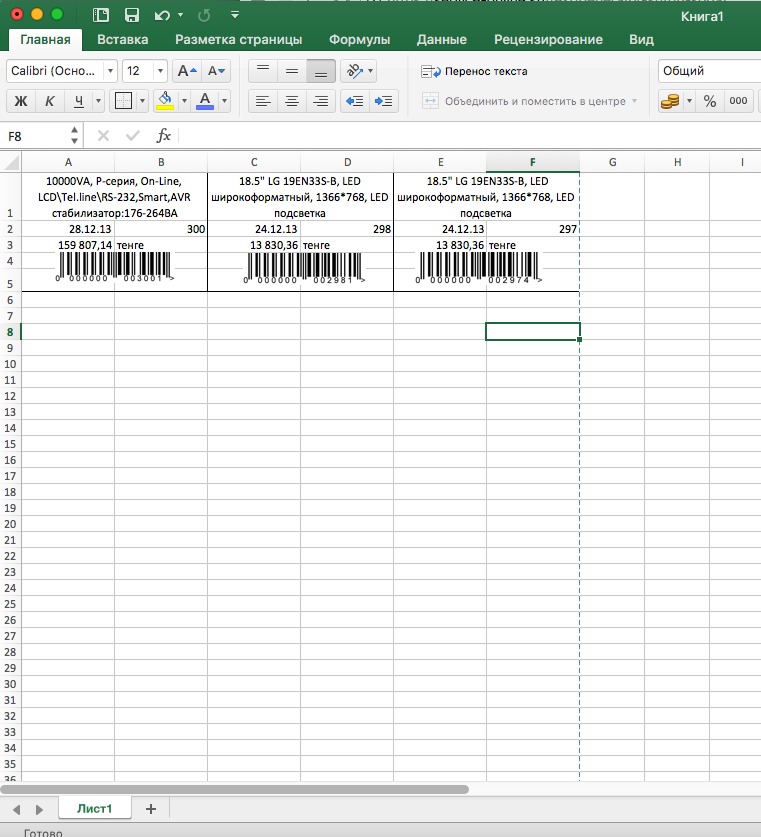Image resolution: width=761 pixels, height=837 pixels.
Task: Toggle italic formatting (К)
Action: click(x=49, y=101)
